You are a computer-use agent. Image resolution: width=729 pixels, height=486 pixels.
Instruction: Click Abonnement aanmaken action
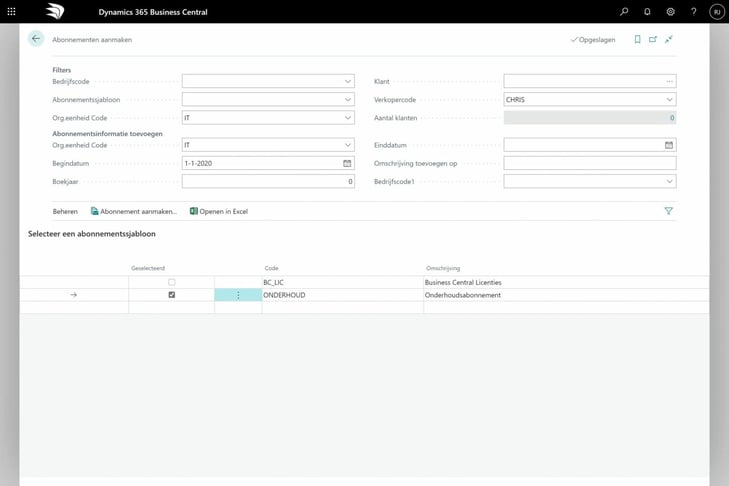(134, 212)
